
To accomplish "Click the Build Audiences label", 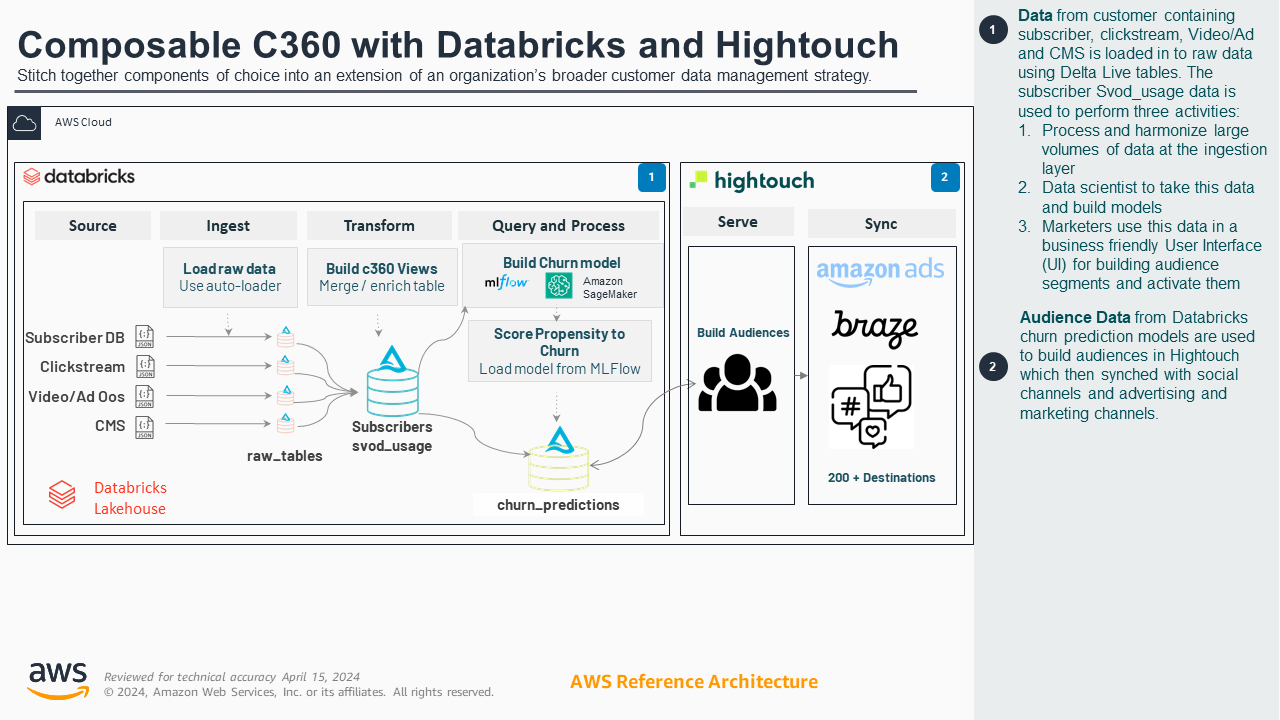I will [743, 332].
